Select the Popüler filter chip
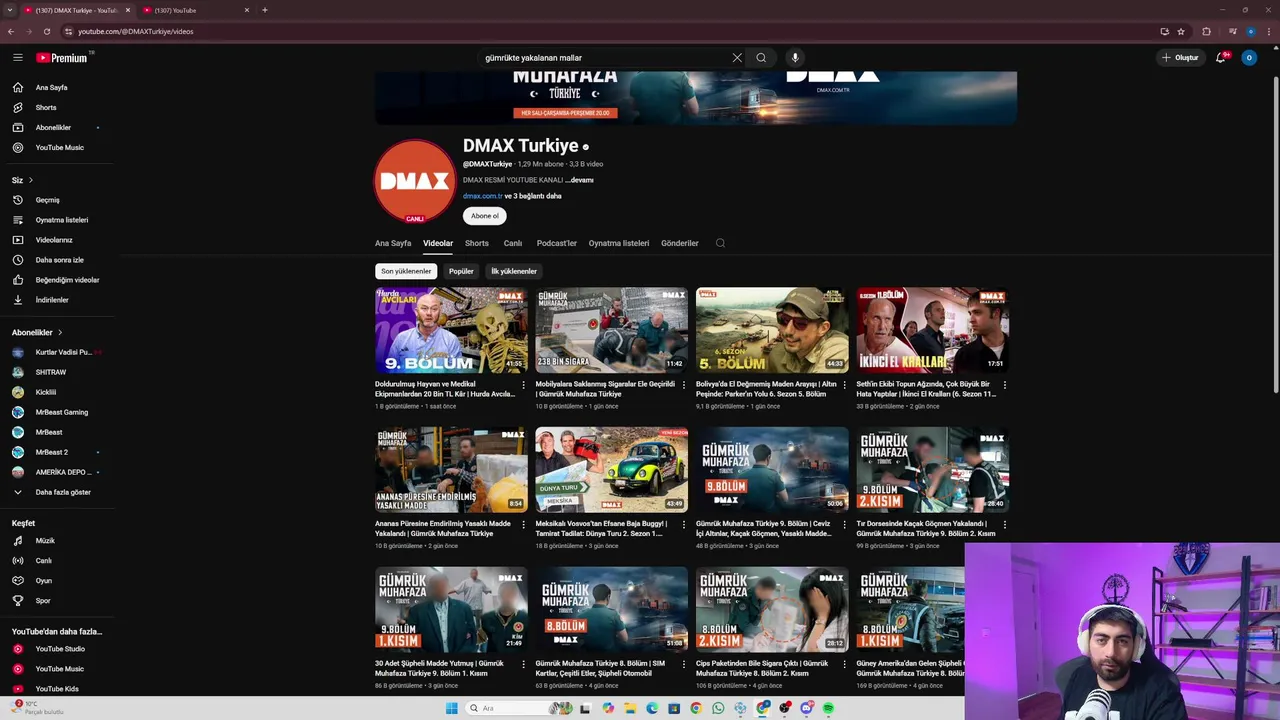This screenshot has height=720, width=1280. [x=461, y=271]
